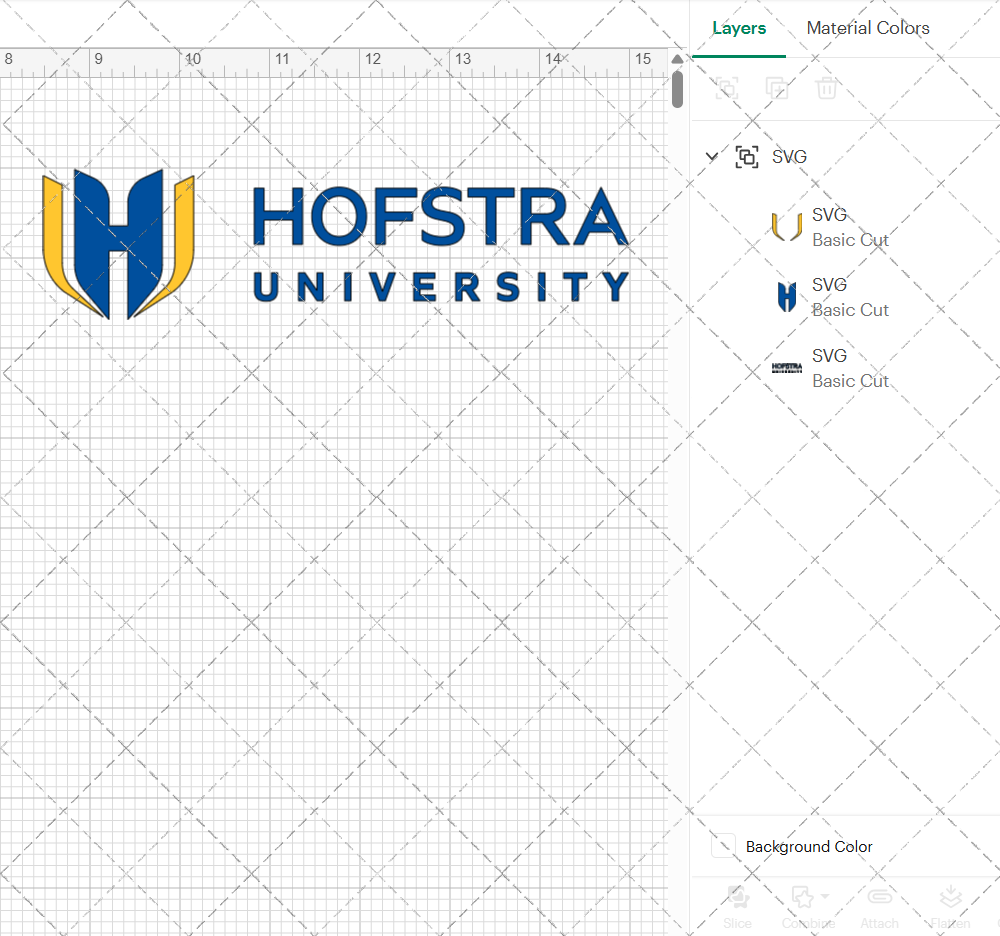Screen dimensions: 1000x936
Task: Select the blue H layer thumbnail
Action: (x=787, y=297)
